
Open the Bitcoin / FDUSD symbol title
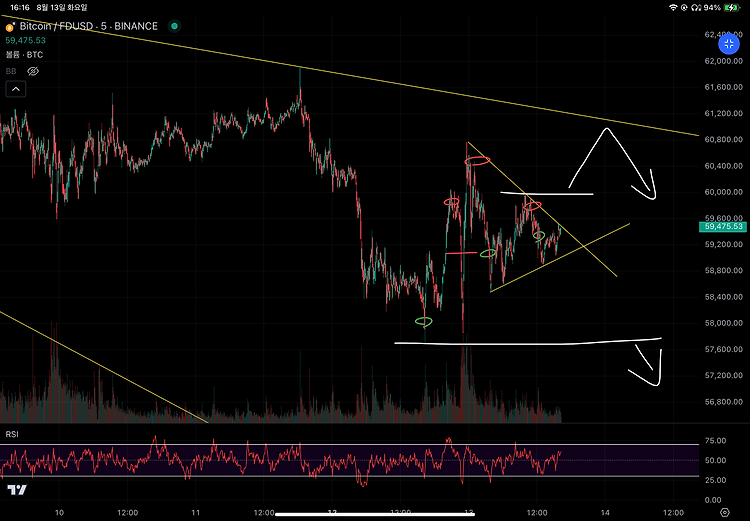[88, 26]
